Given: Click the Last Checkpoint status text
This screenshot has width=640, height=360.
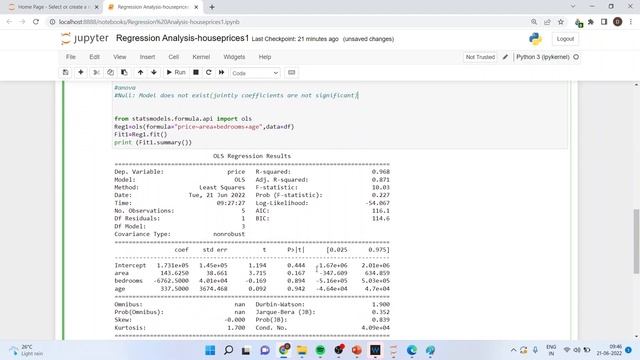Looking at the screenshot, I should 295,39.
